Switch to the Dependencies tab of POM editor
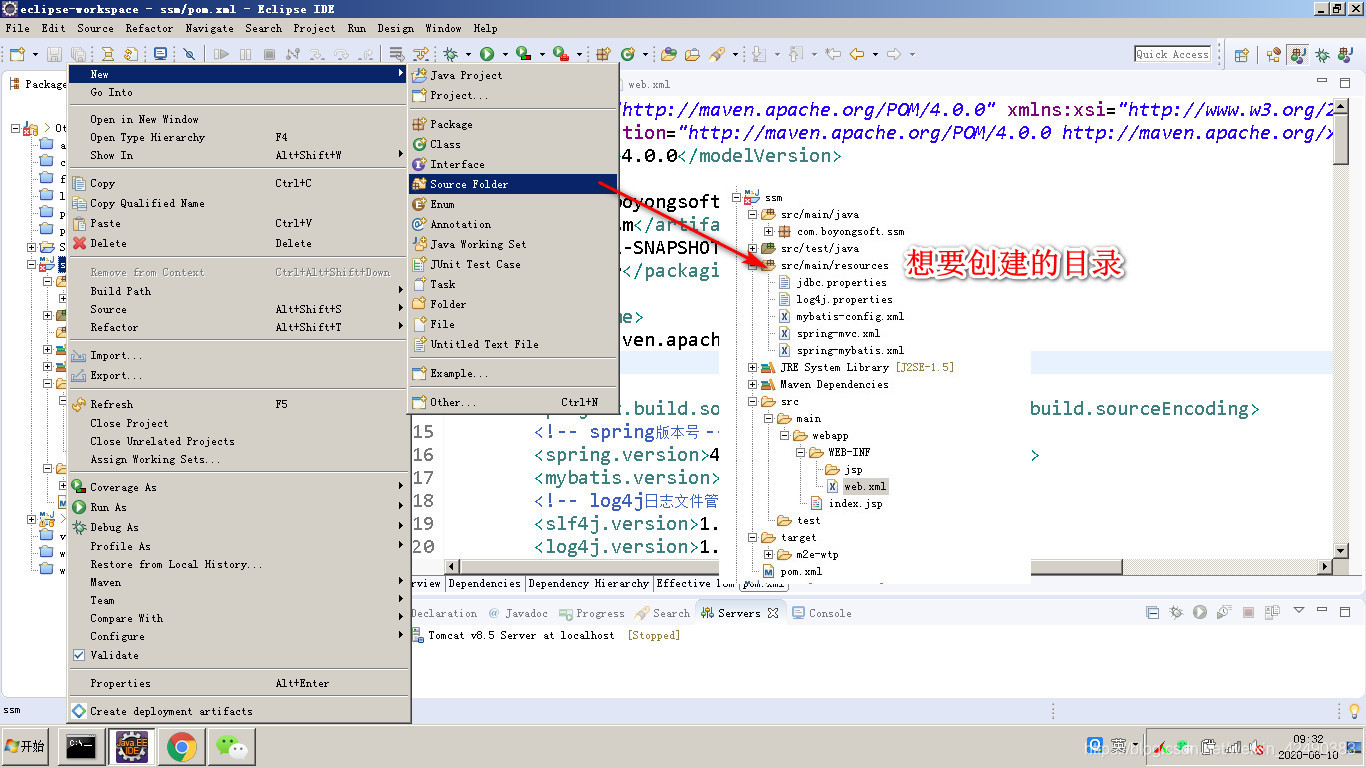The height and width of the screenshot is (768, 1366). pos(484,583)
